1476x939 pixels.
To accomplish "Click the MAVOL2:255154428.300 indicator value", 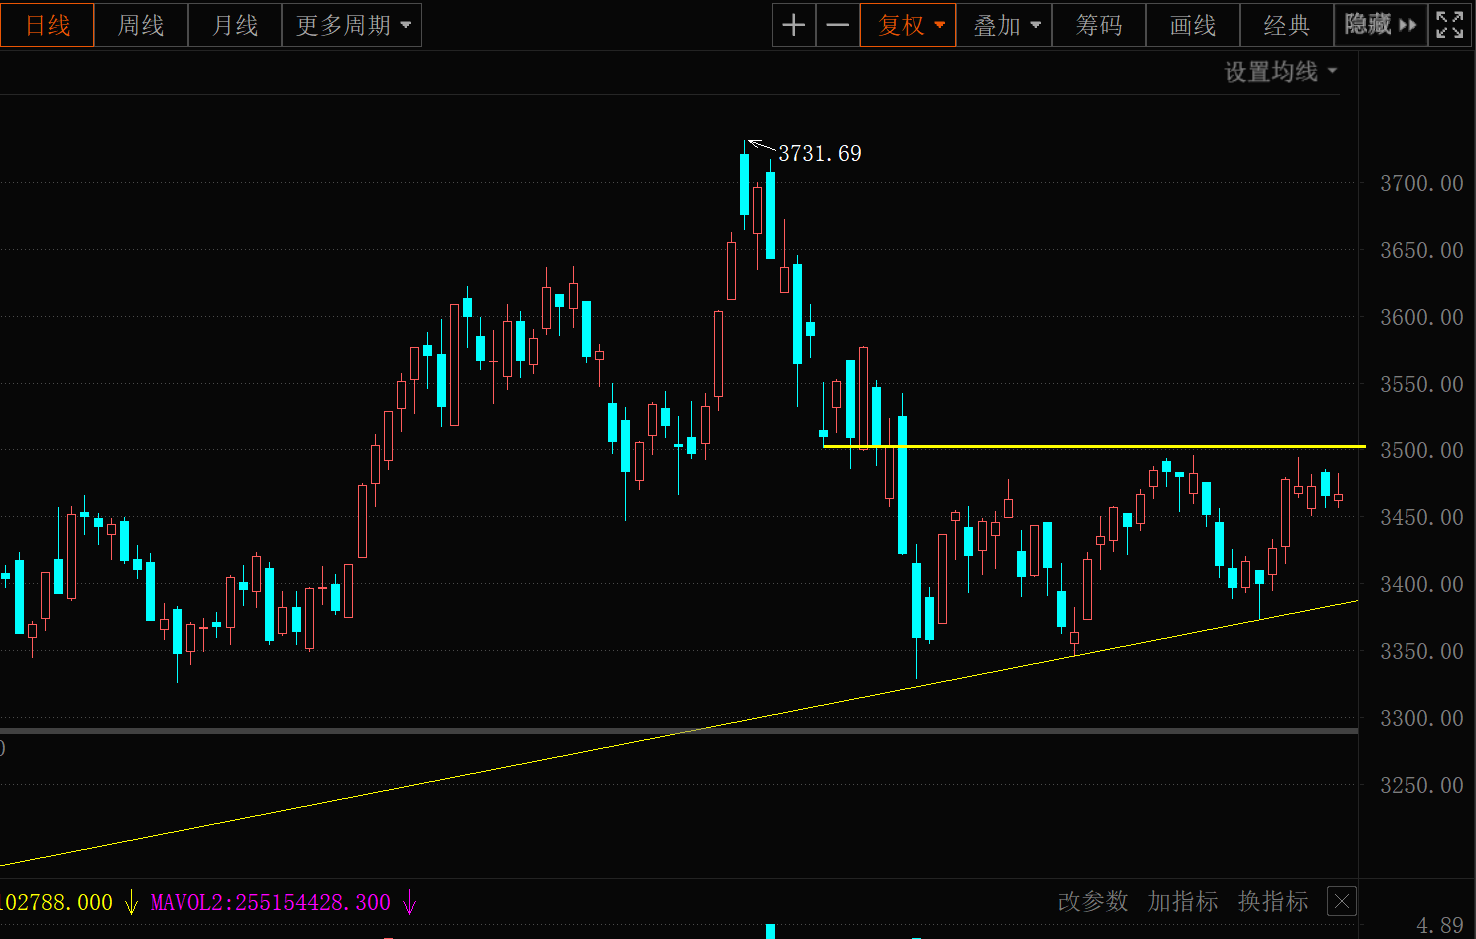I will (x=270, y=903).
